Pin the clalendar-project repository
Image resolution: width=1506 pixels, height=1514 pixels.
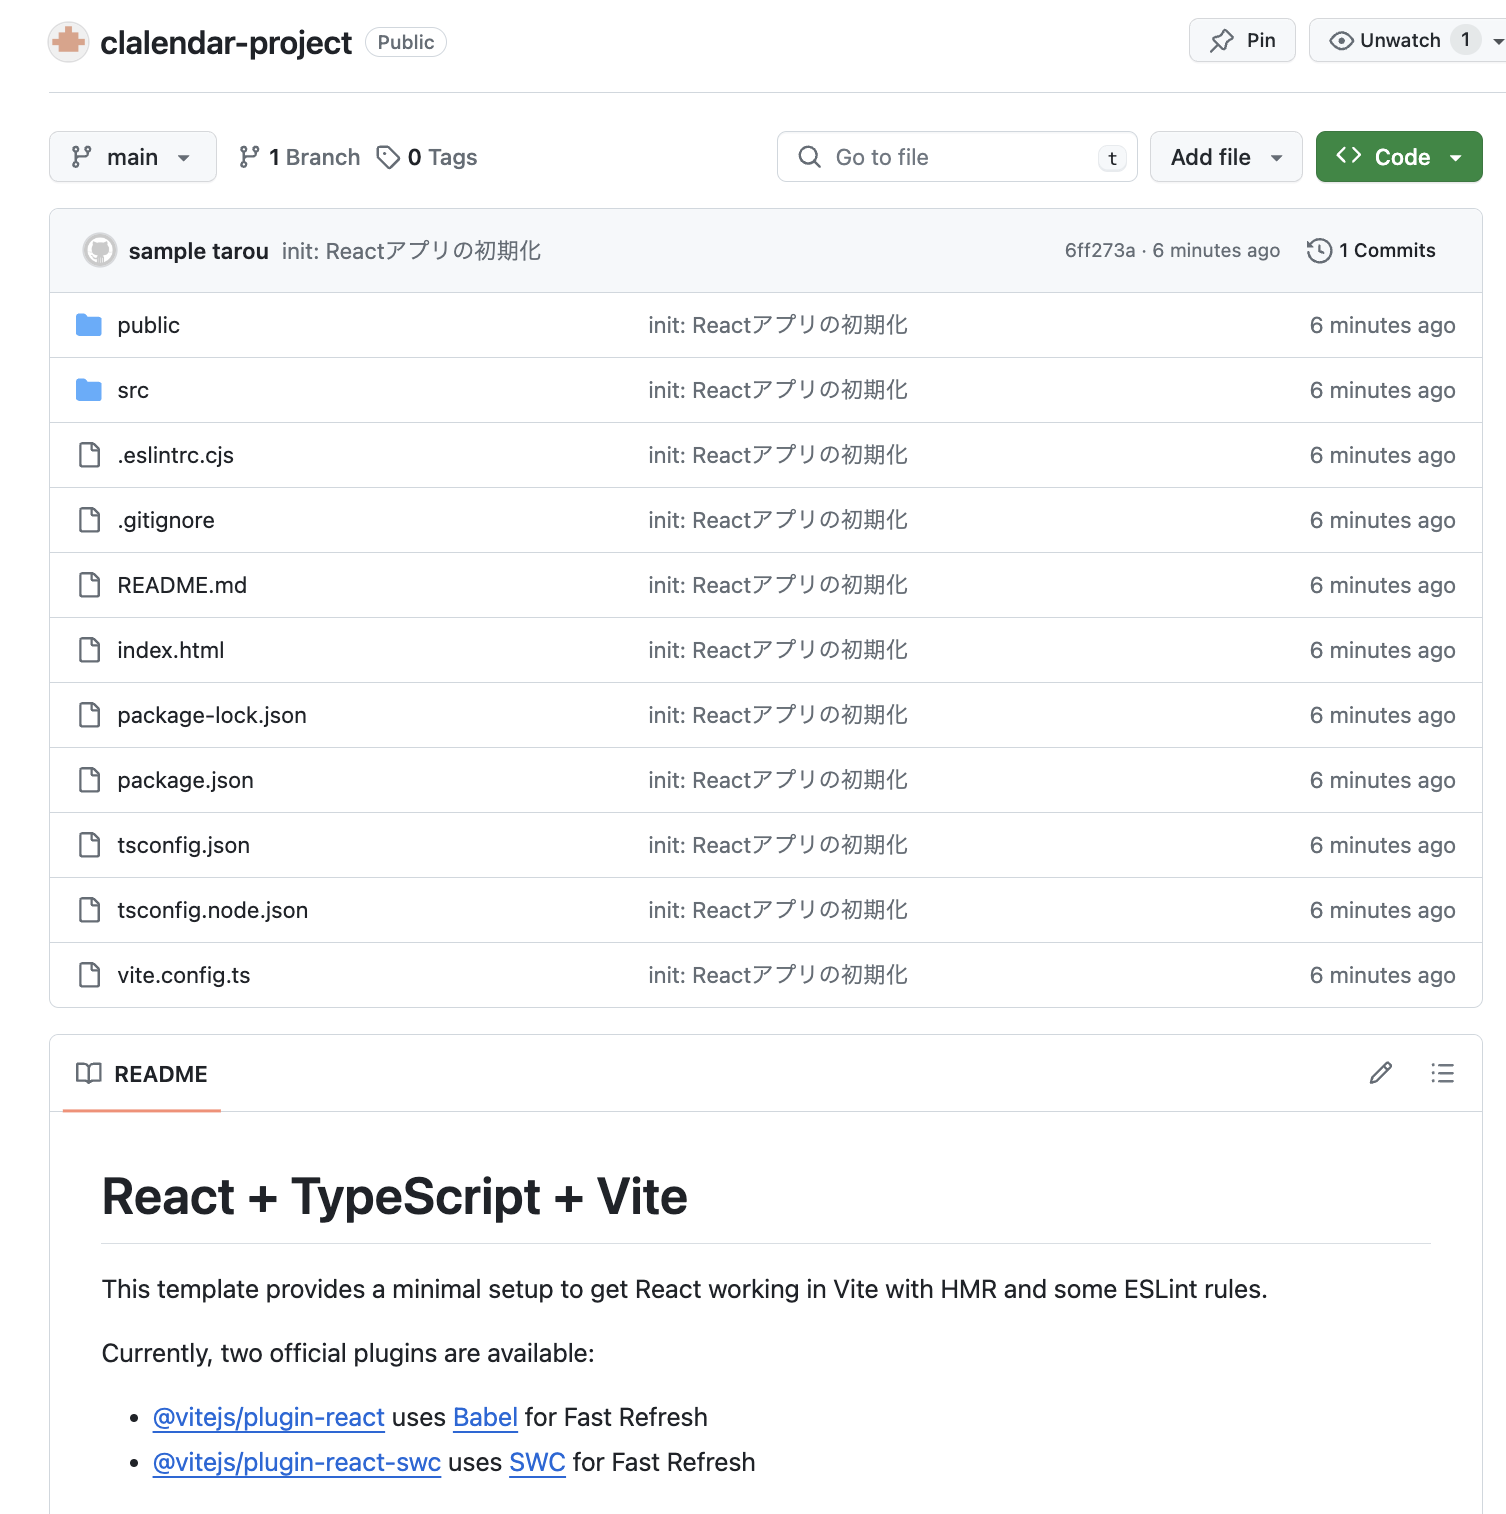(x=1242, y=41)
